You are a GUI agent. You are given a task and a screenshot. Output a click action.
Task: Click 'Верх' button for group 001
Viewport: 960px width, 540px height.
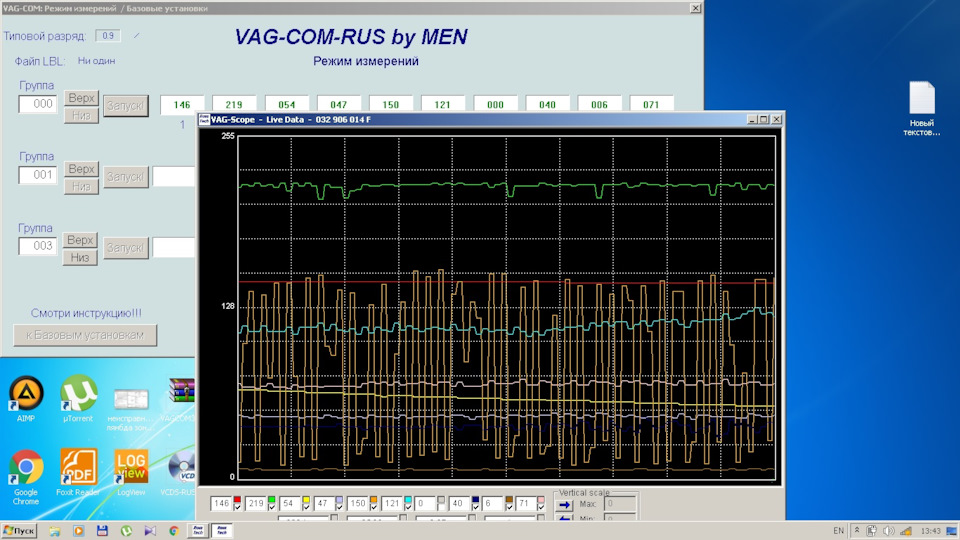[81, 169]
